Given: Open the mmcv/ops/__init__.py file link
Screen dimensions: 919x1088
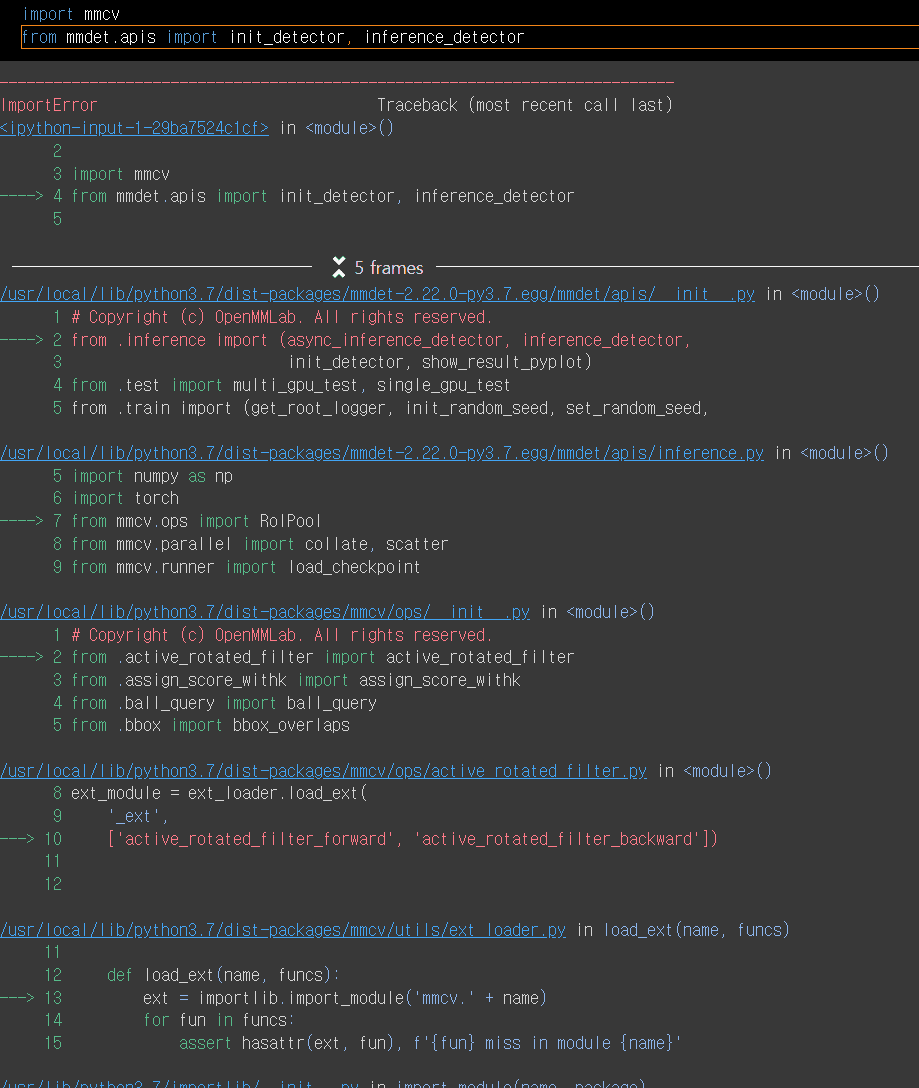Looking at the screenshot, I should tap(265, 612).
